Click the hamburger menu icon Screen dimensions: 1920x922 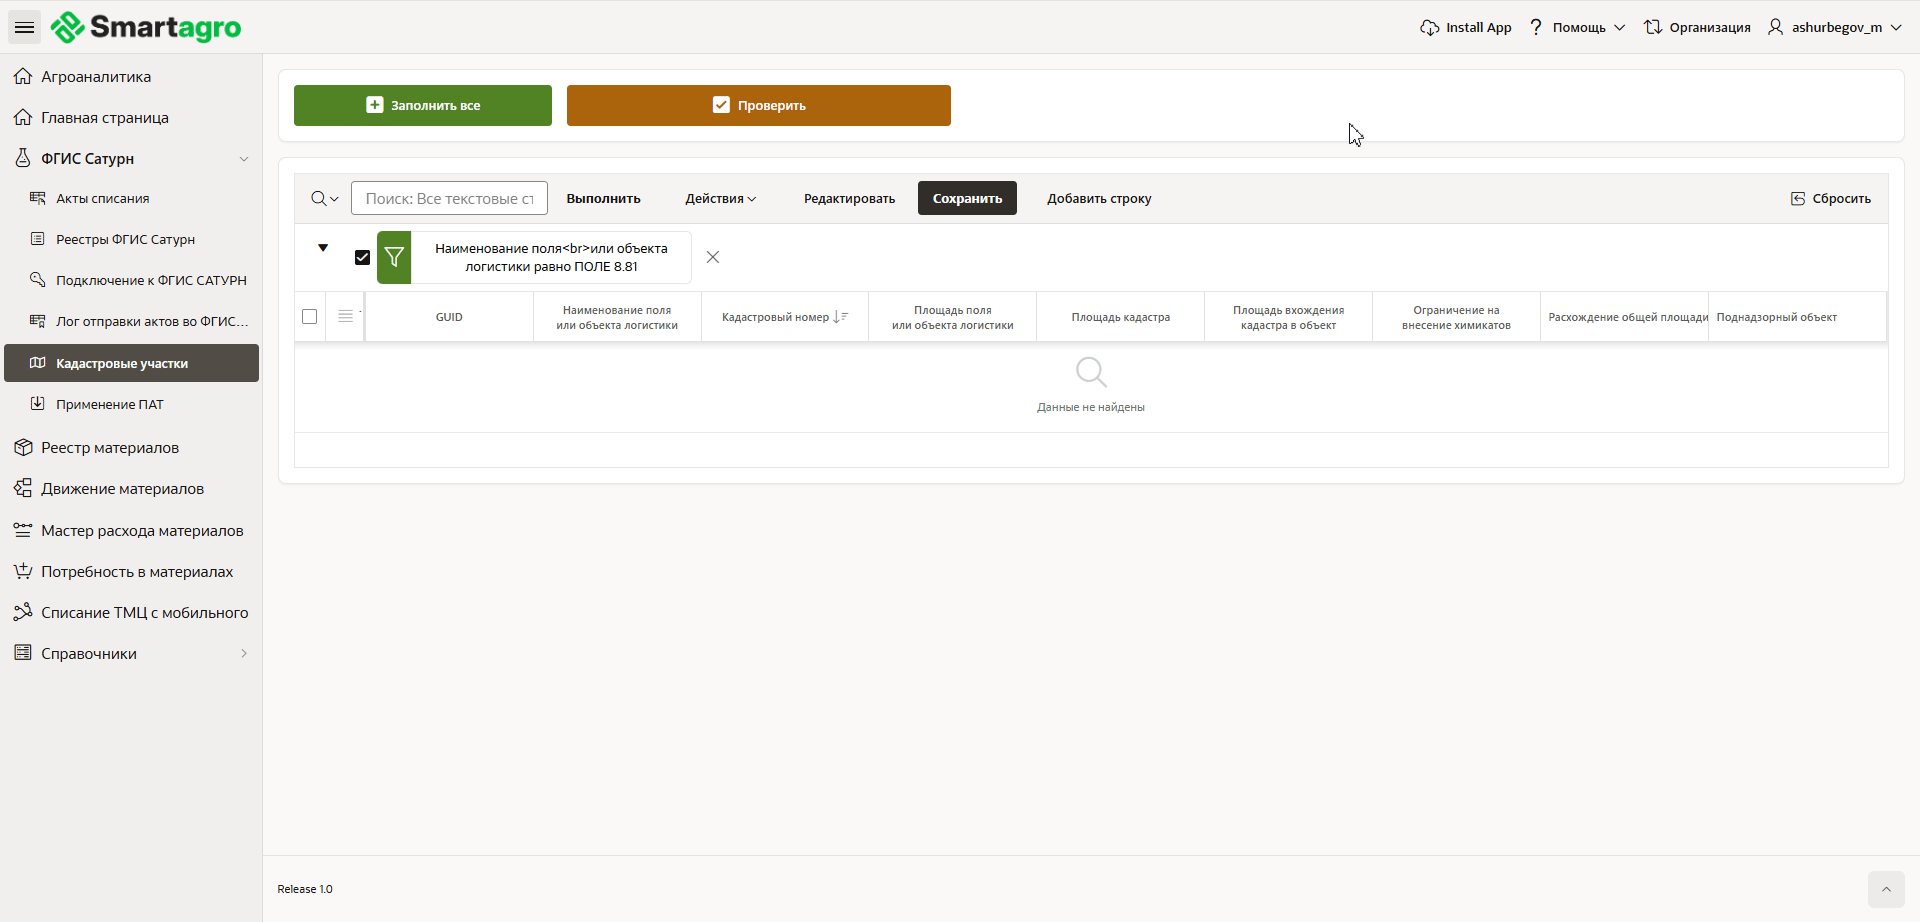click(x=25, y=27)
